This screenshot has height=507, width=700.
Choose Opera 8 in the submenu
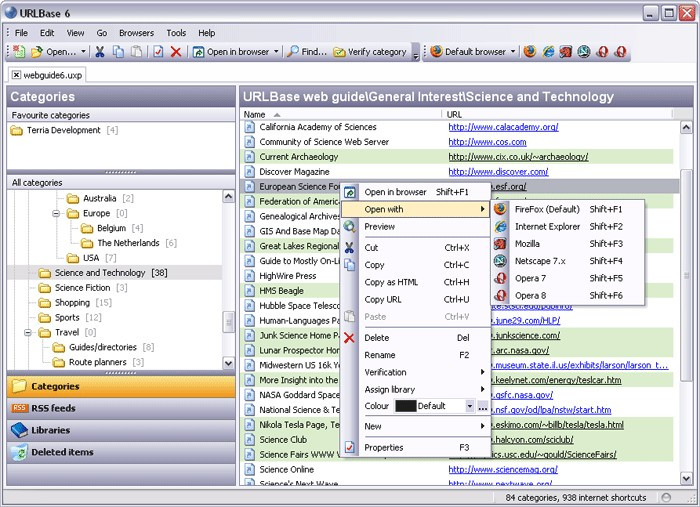[568, 295]
